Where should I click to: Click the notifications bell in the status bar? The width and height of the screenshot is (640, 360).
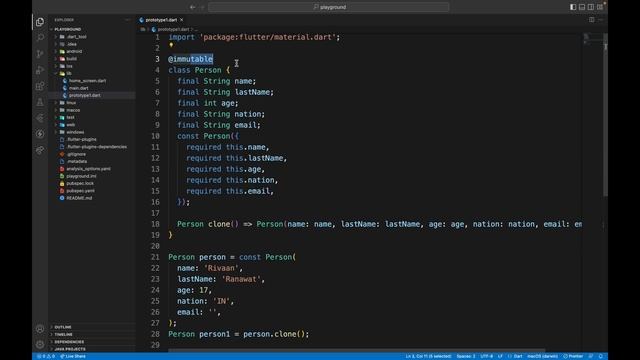600,356
